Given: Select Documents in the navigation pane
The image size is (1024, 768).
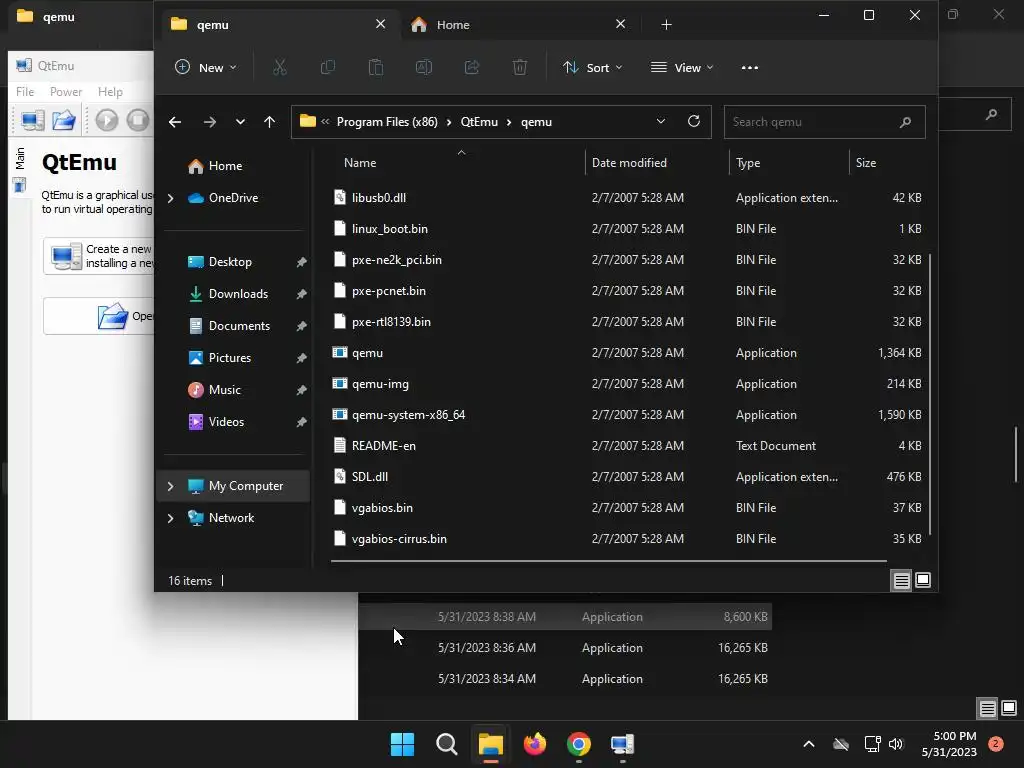Looking at the screenshot, I should 239,326.
